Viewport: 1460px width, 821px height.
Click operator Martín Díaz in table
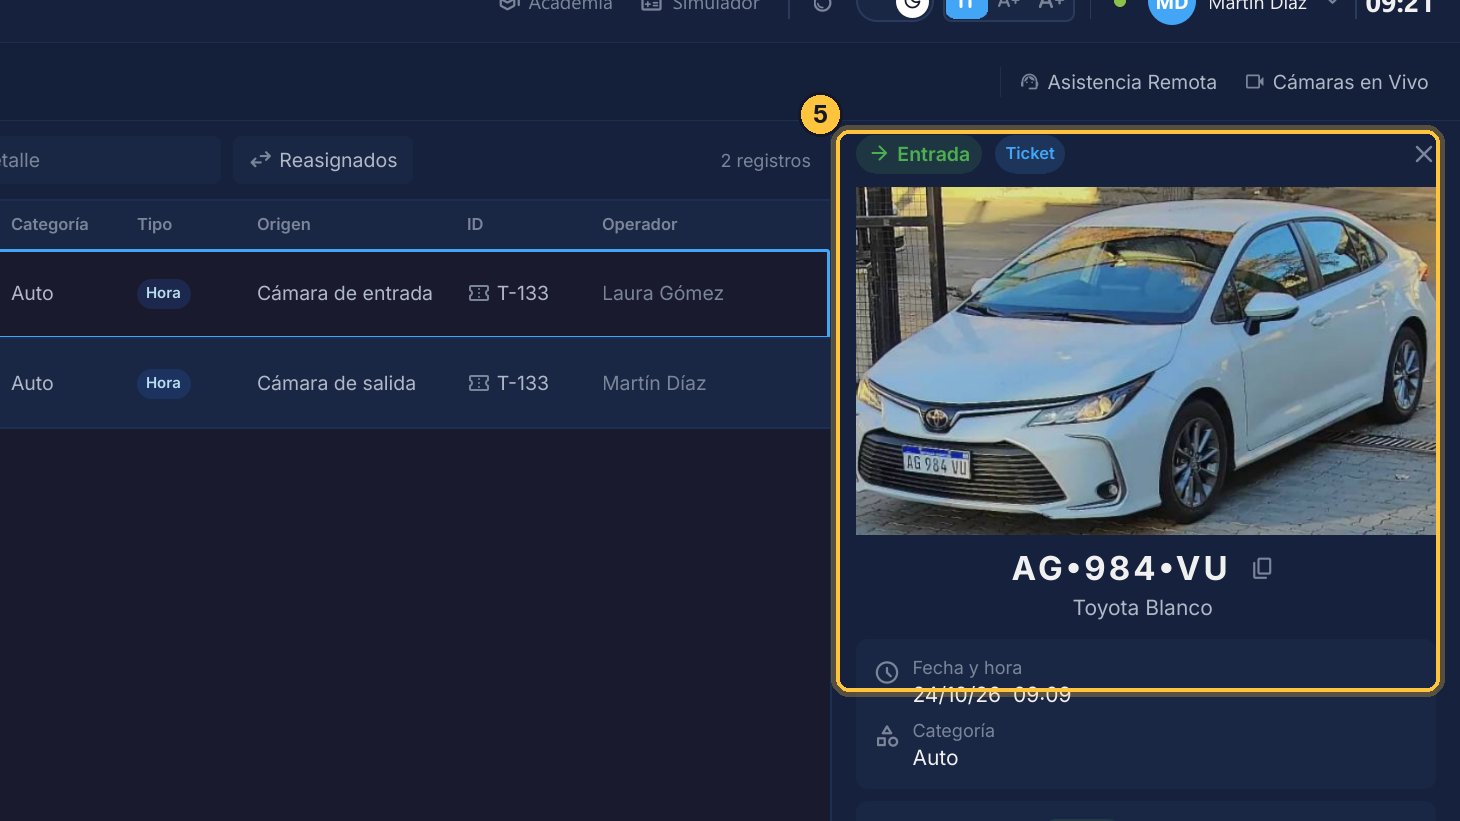pyautogui.click(x=654, y=383)
